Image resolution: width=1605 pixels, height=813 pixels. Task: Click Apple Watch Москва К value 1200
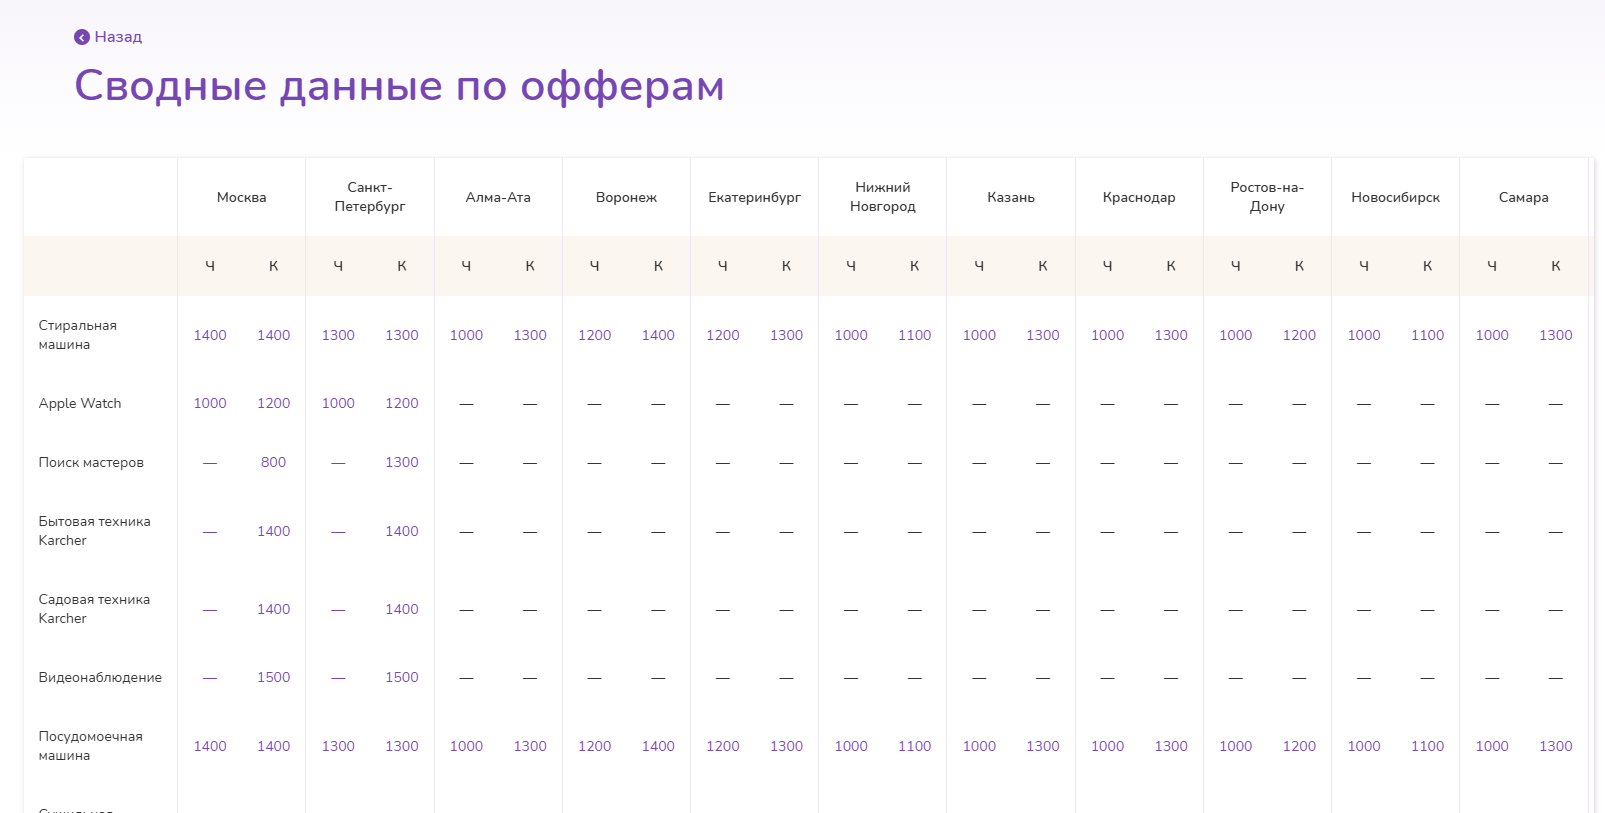[274, 403]
